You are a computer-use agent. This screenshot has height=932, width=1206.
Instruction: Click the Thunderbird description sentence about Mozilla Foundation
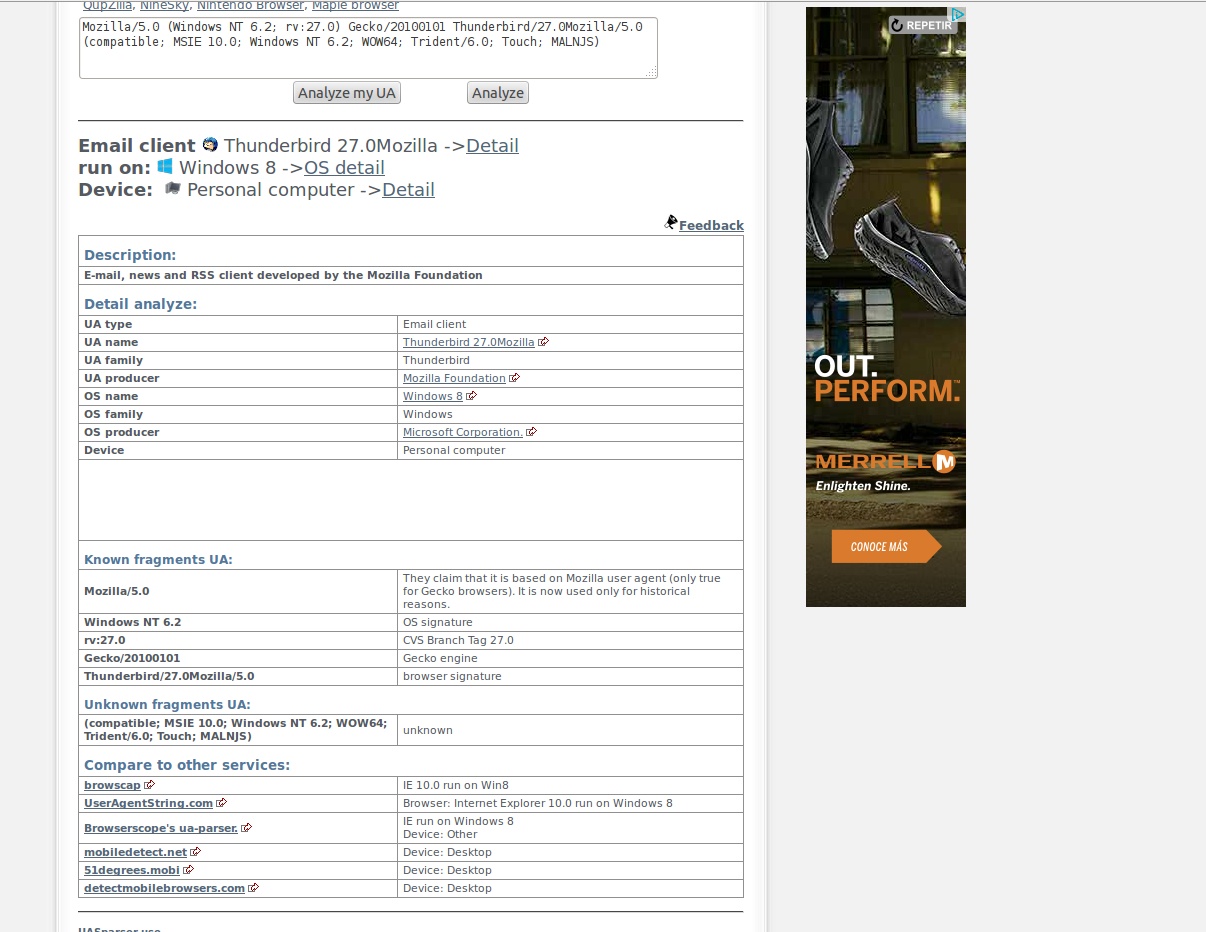283,275
